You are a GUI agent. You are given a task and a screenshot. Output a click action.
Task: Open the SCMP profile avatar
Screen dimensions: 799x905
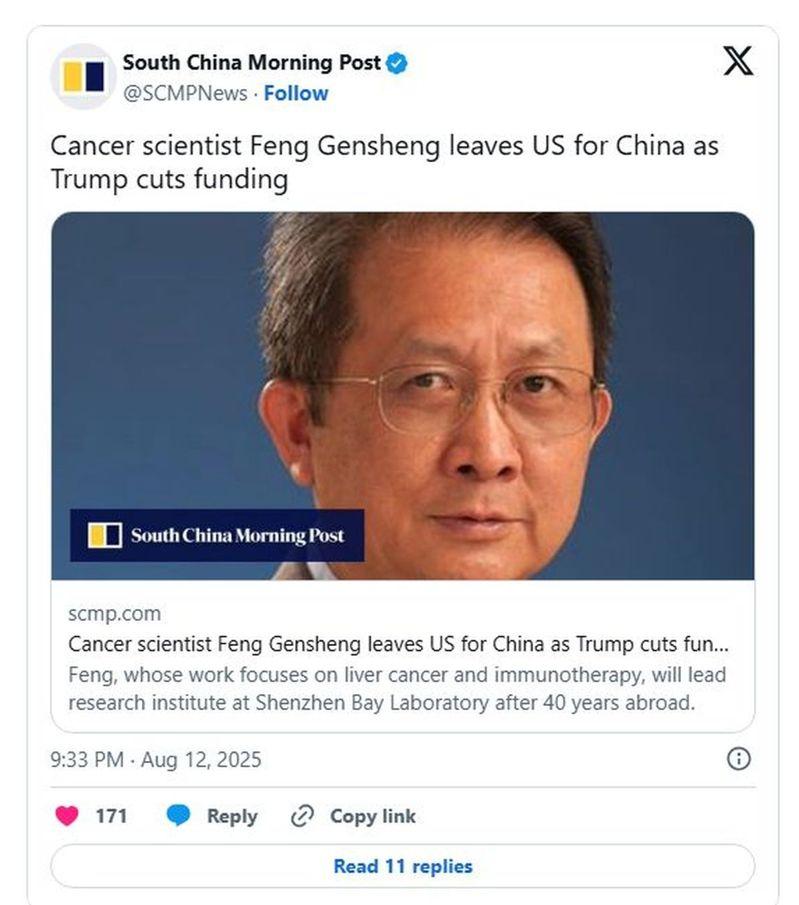pyautogui.click(x=84, y=77)
